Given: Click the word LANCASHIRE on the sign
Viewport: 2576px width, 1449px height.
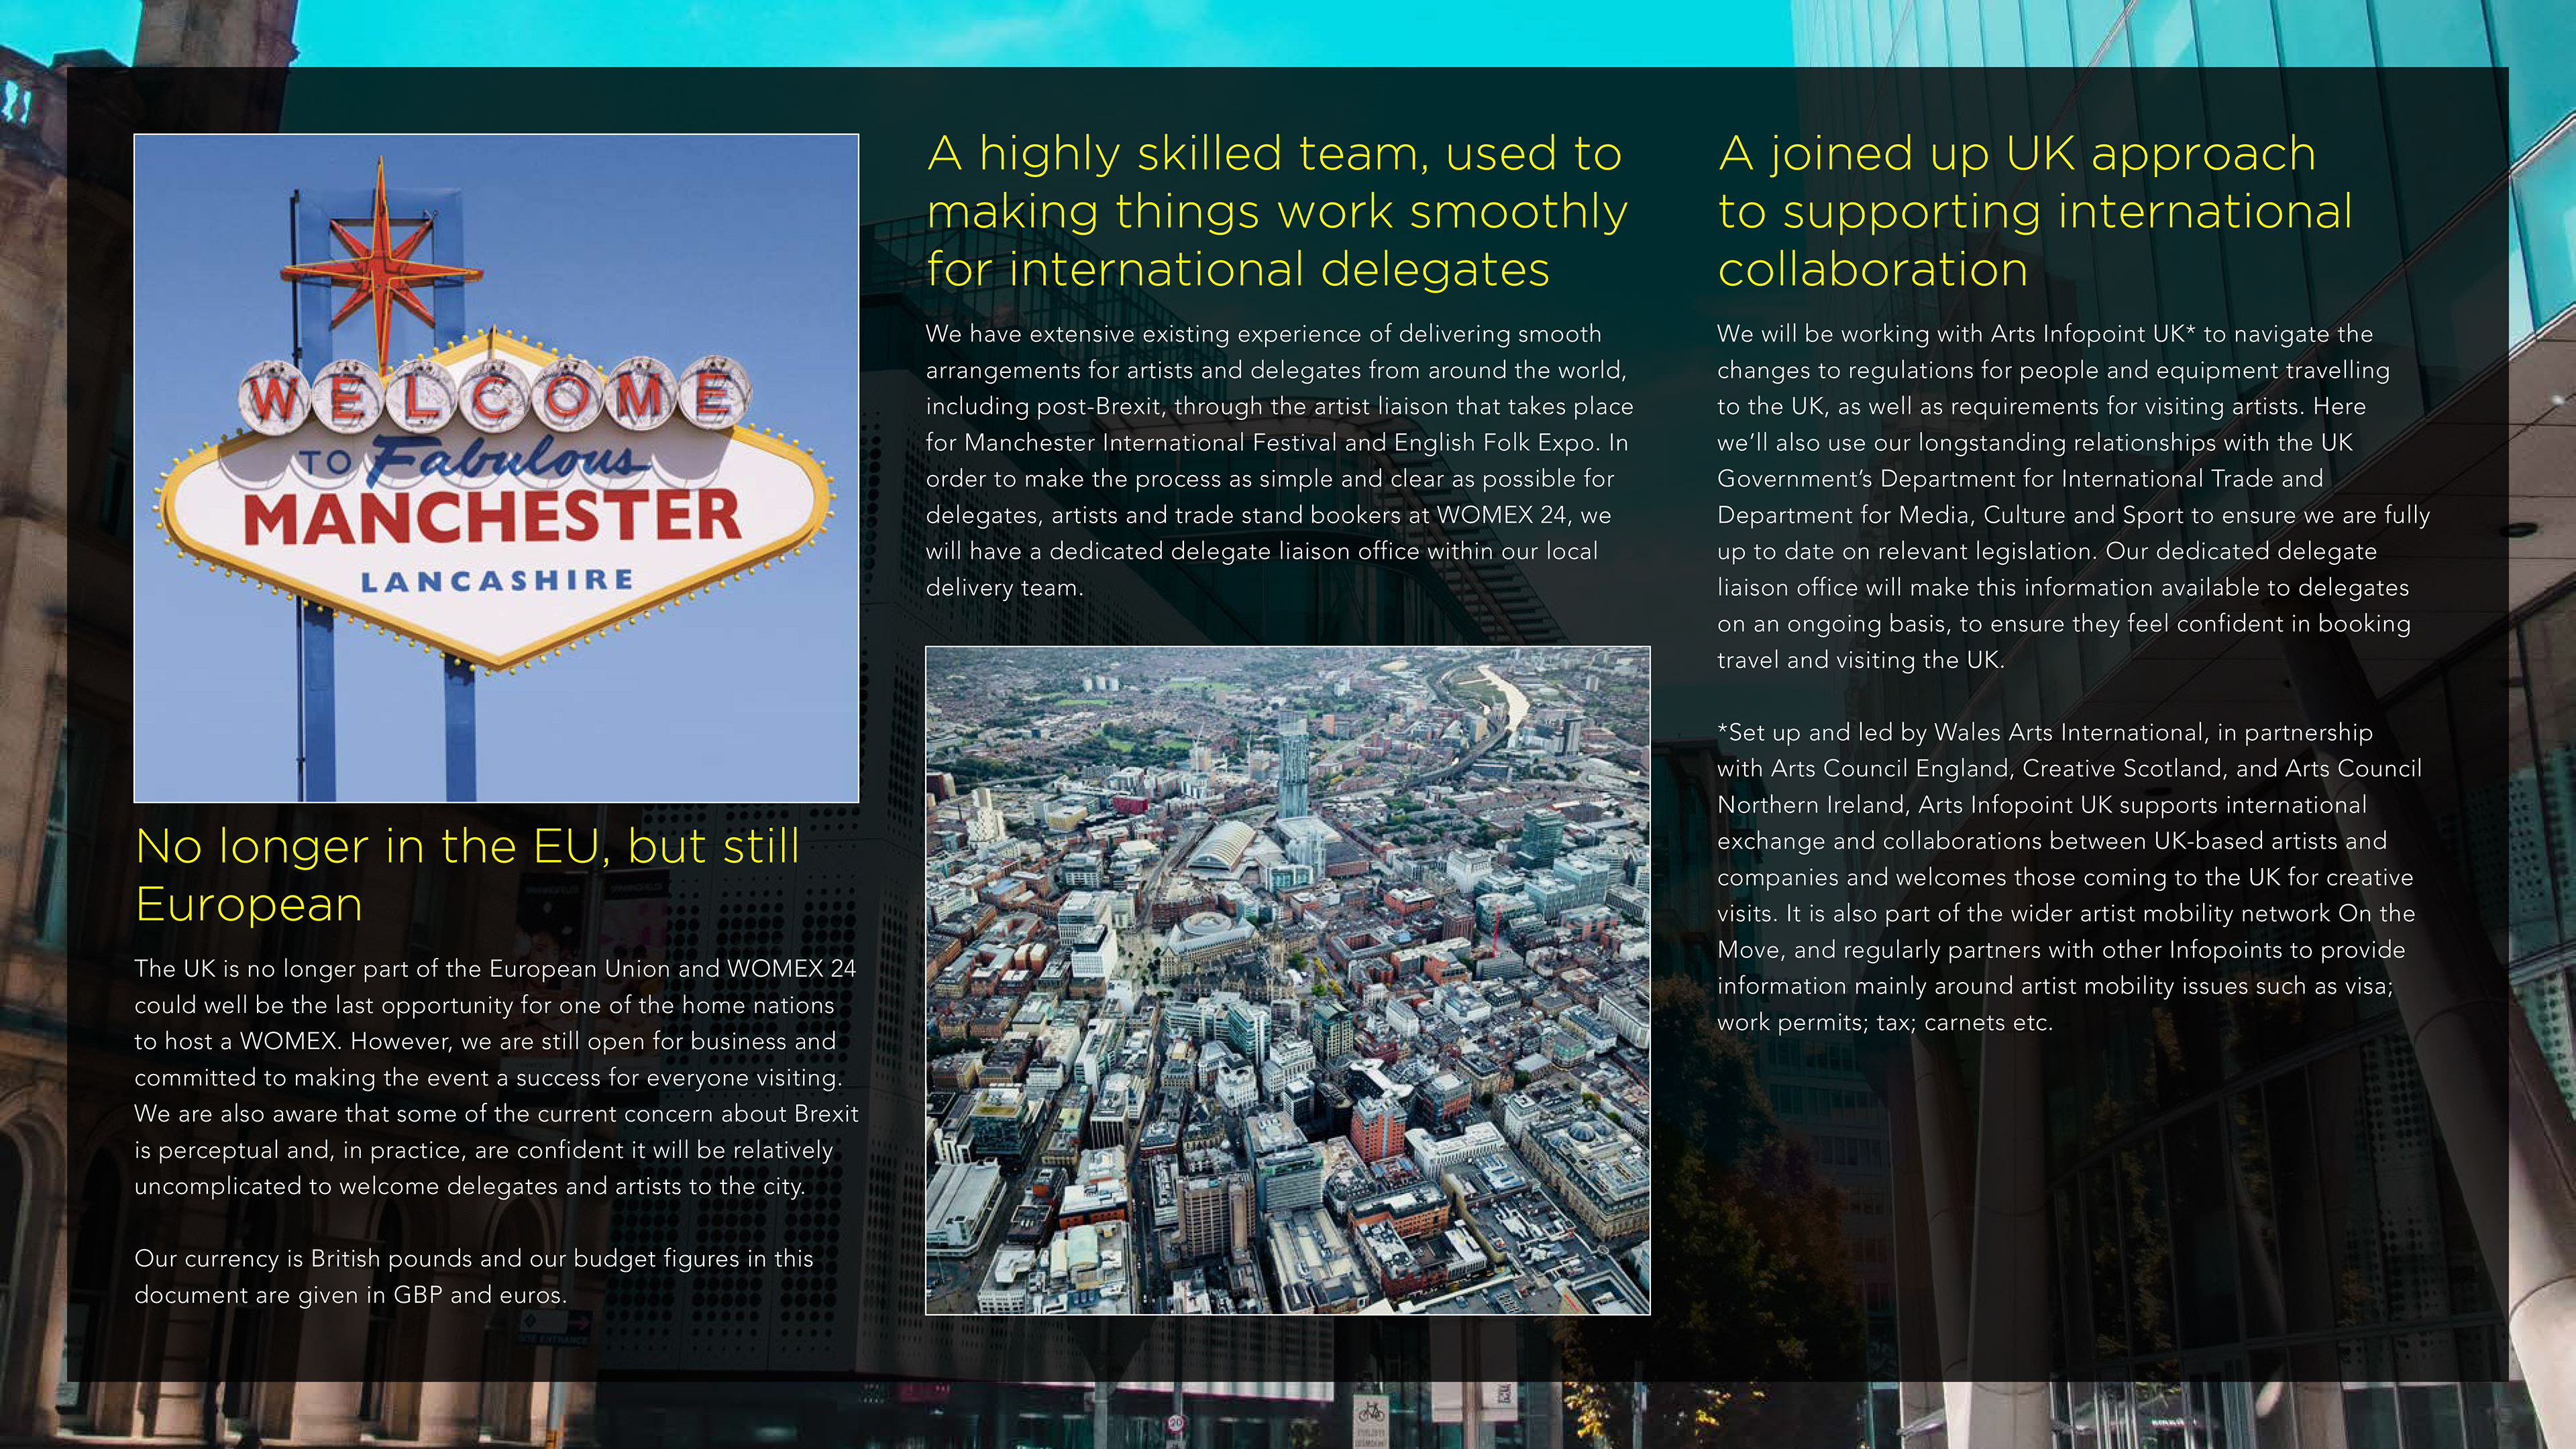Looking at the screenshot, I should 497,581.
